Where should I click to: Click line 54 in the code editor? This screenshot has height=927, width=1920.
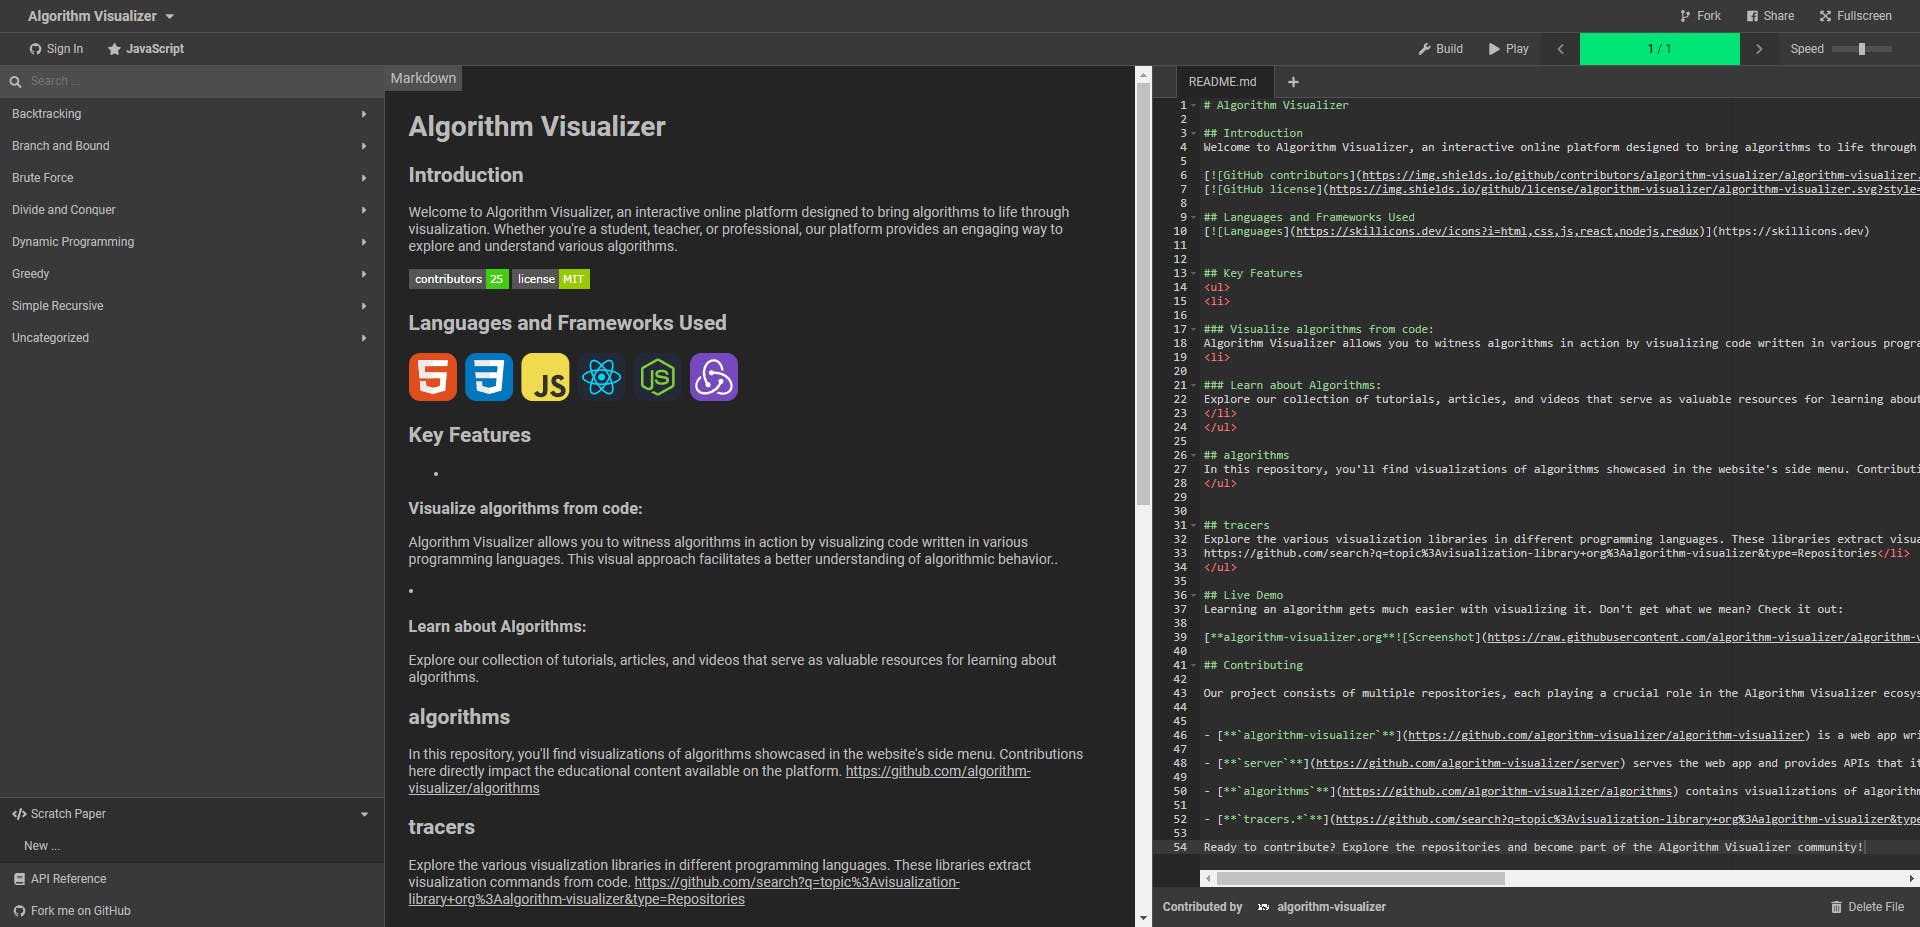pos(1535,847)
